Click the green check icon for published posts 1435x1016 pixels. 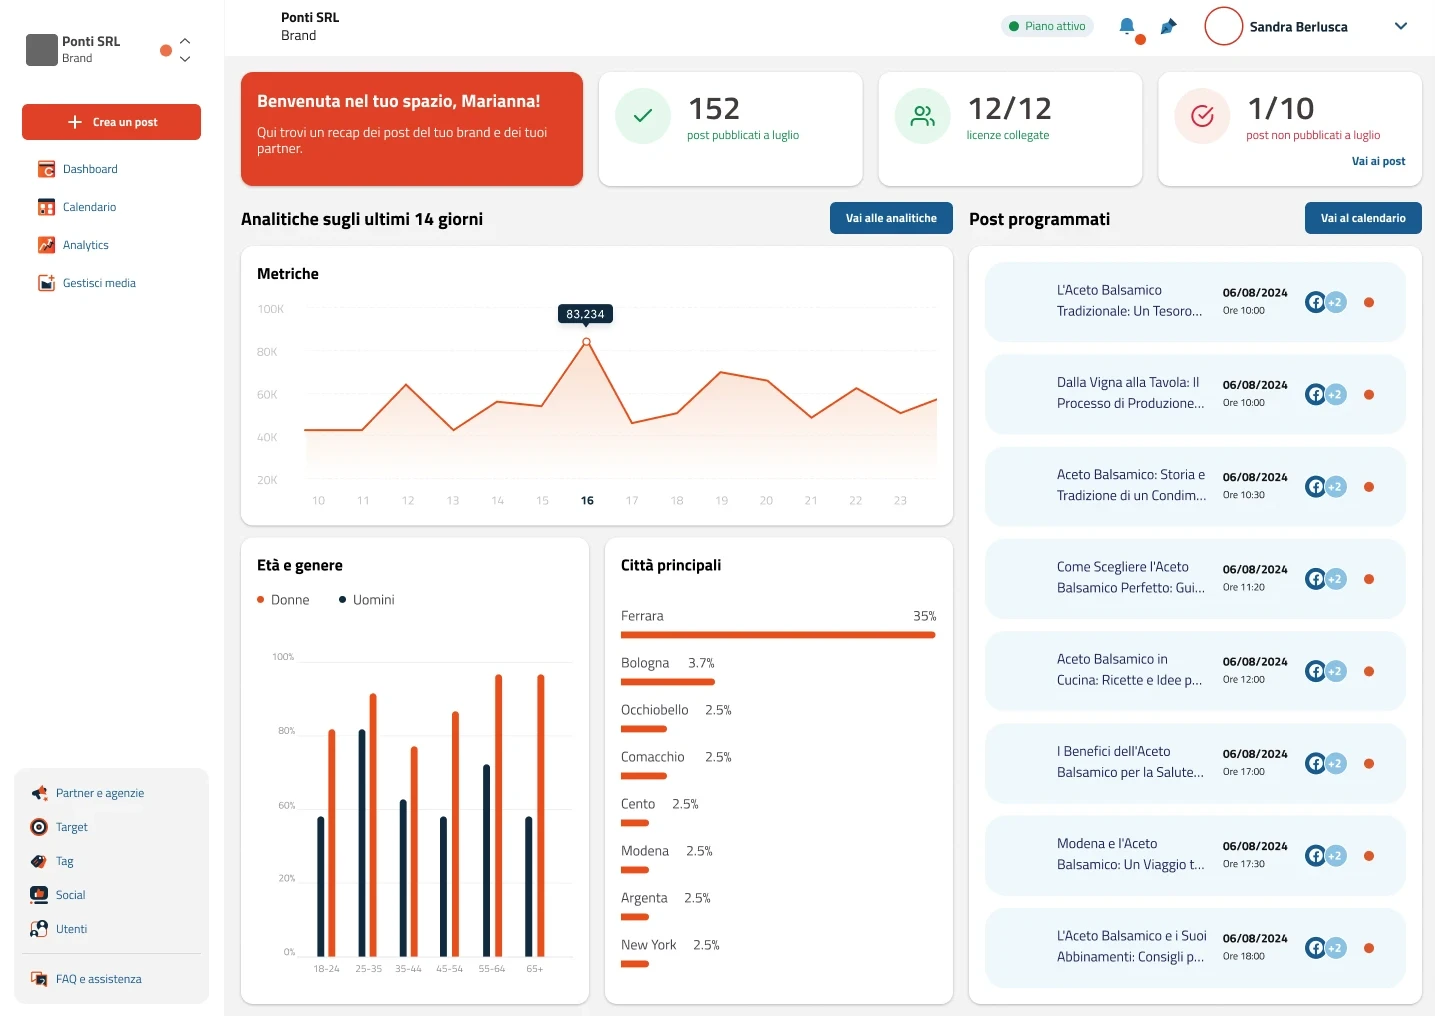643,116
